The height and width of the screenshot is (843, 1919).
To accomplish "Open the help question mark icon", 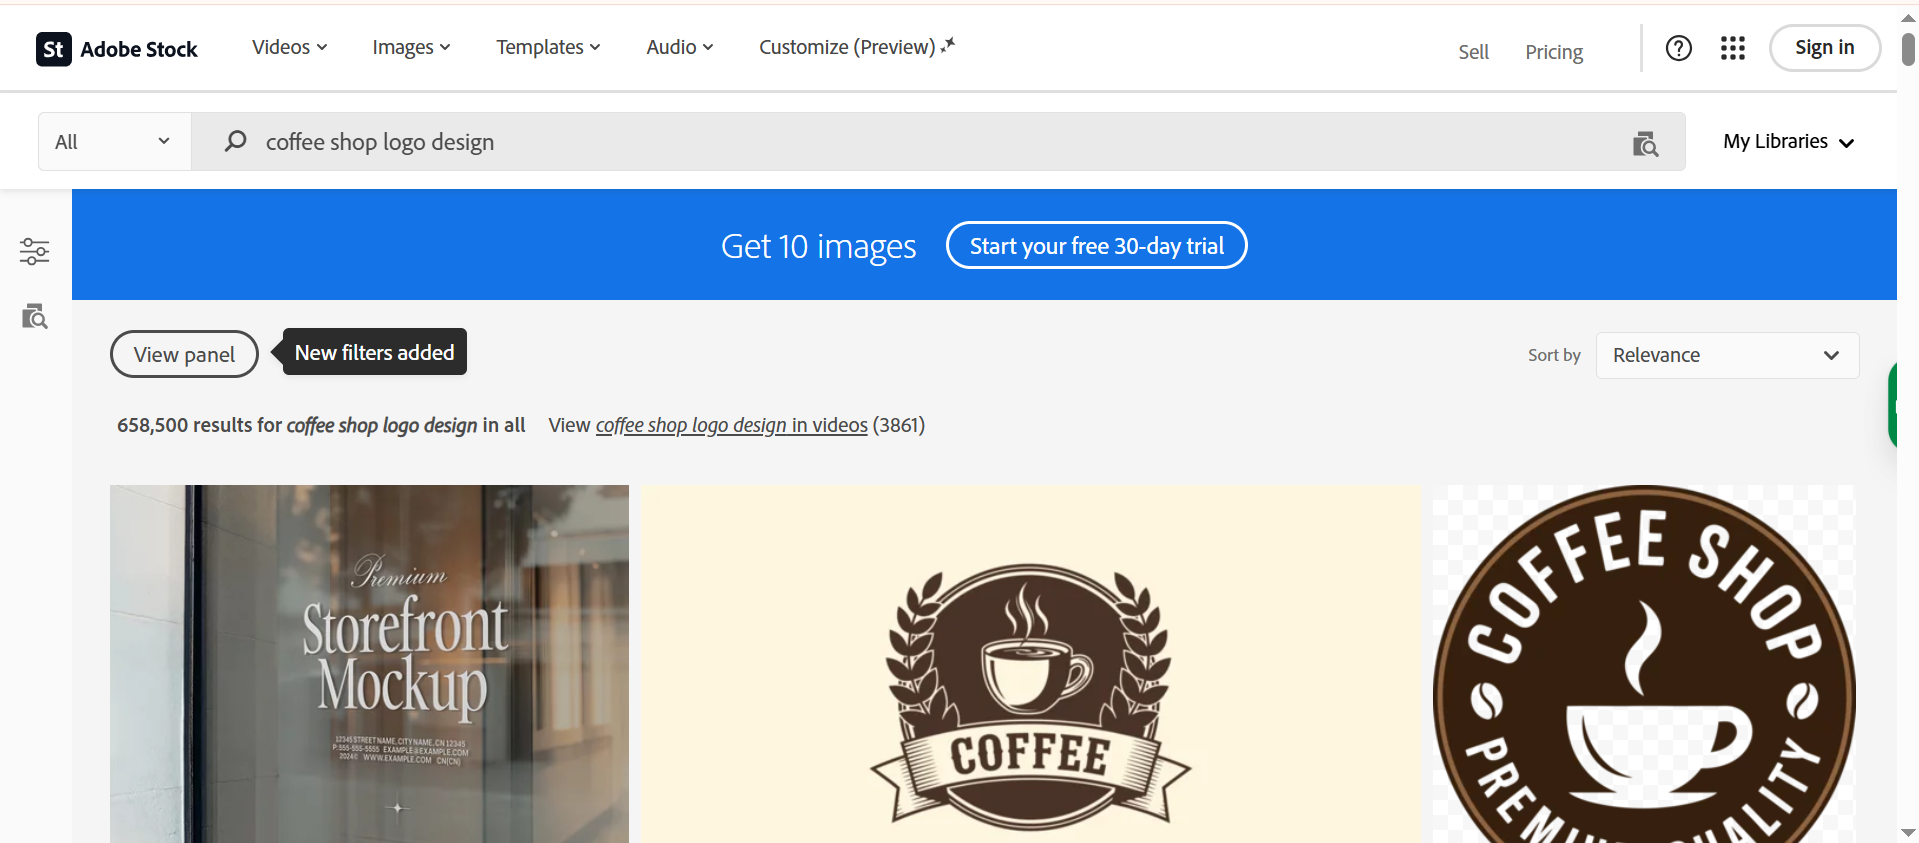I will click(1679, 48).
